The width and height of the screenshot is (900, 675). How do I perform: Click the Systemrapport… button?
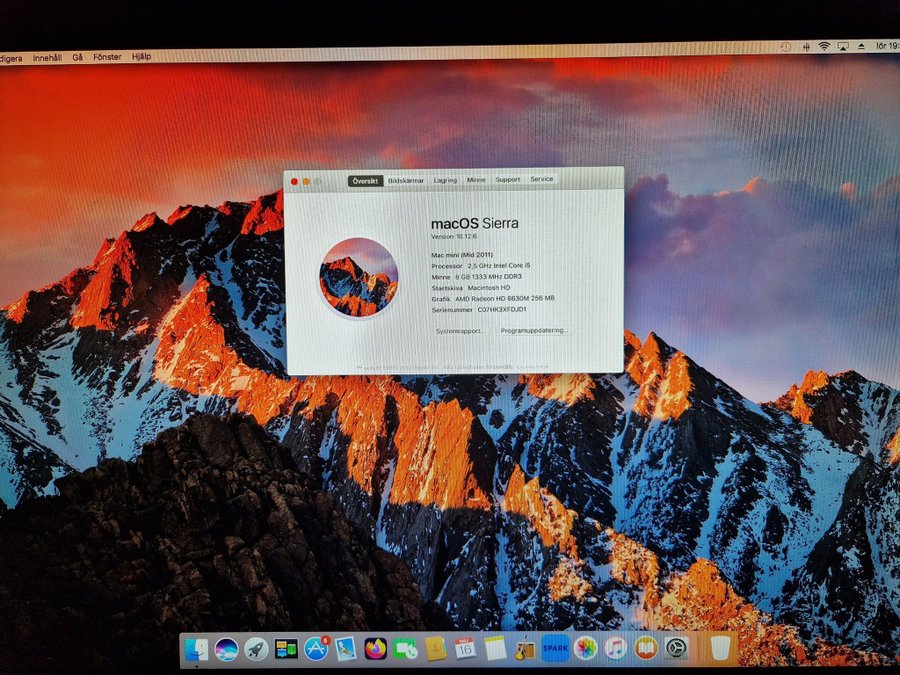tap(461, 331)
